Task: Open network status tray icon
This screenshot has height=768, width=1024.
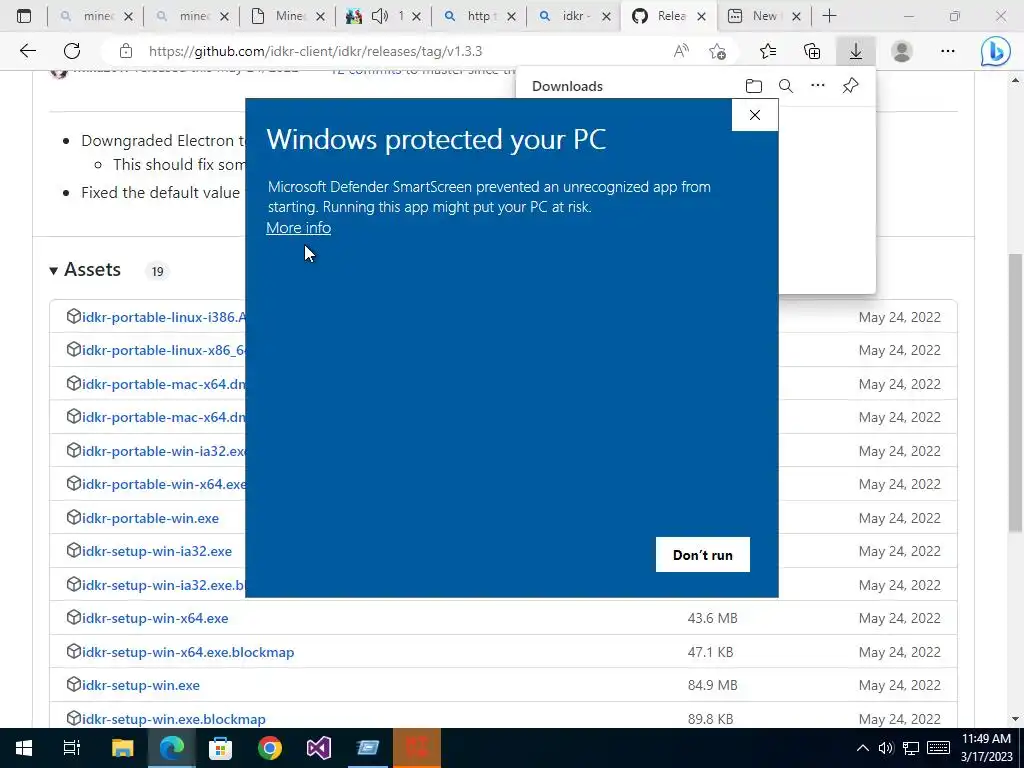Action: (910, 748)
